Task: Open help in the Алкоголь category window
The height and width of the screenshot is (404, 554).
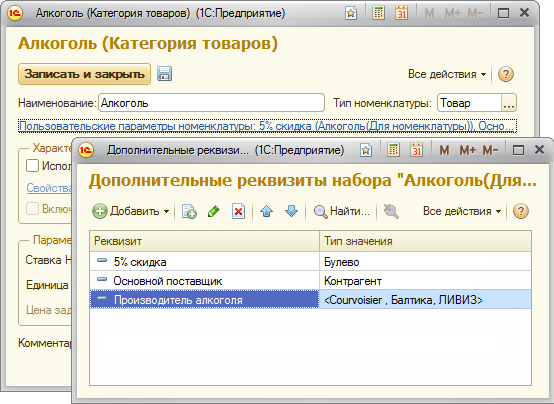Action: pos(506,74)
